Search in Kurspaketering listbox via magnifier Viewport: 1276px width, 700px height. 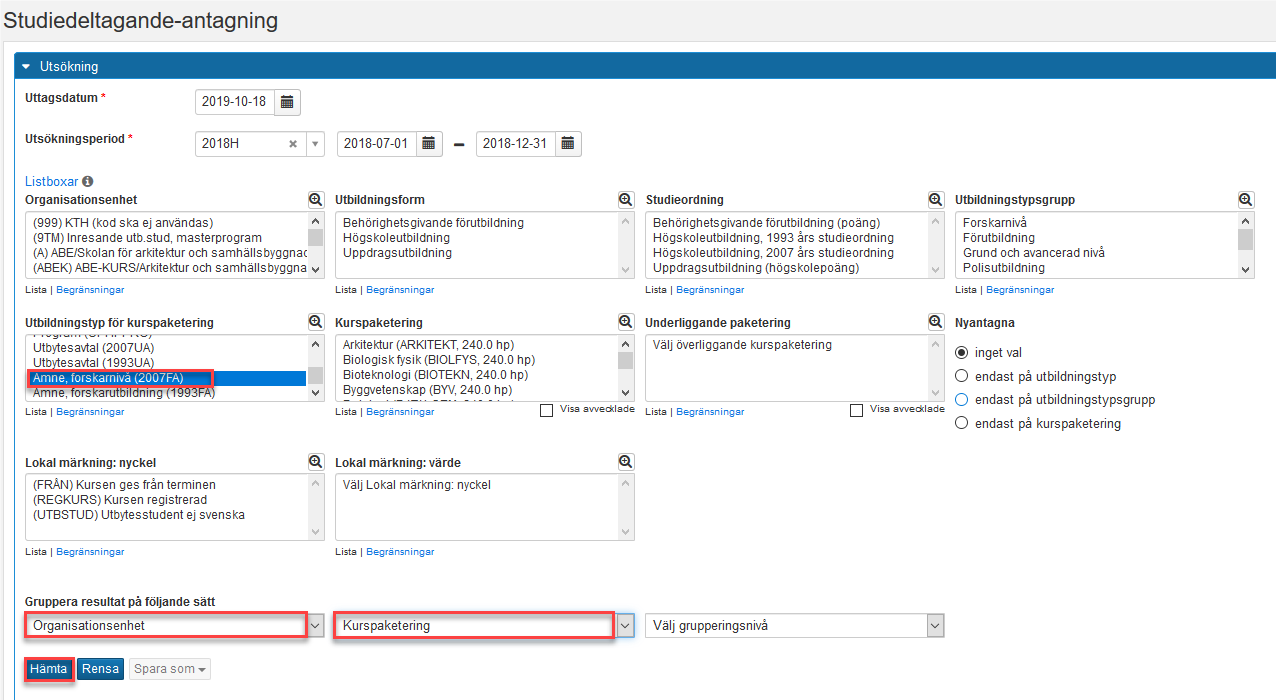click(626, 322)
